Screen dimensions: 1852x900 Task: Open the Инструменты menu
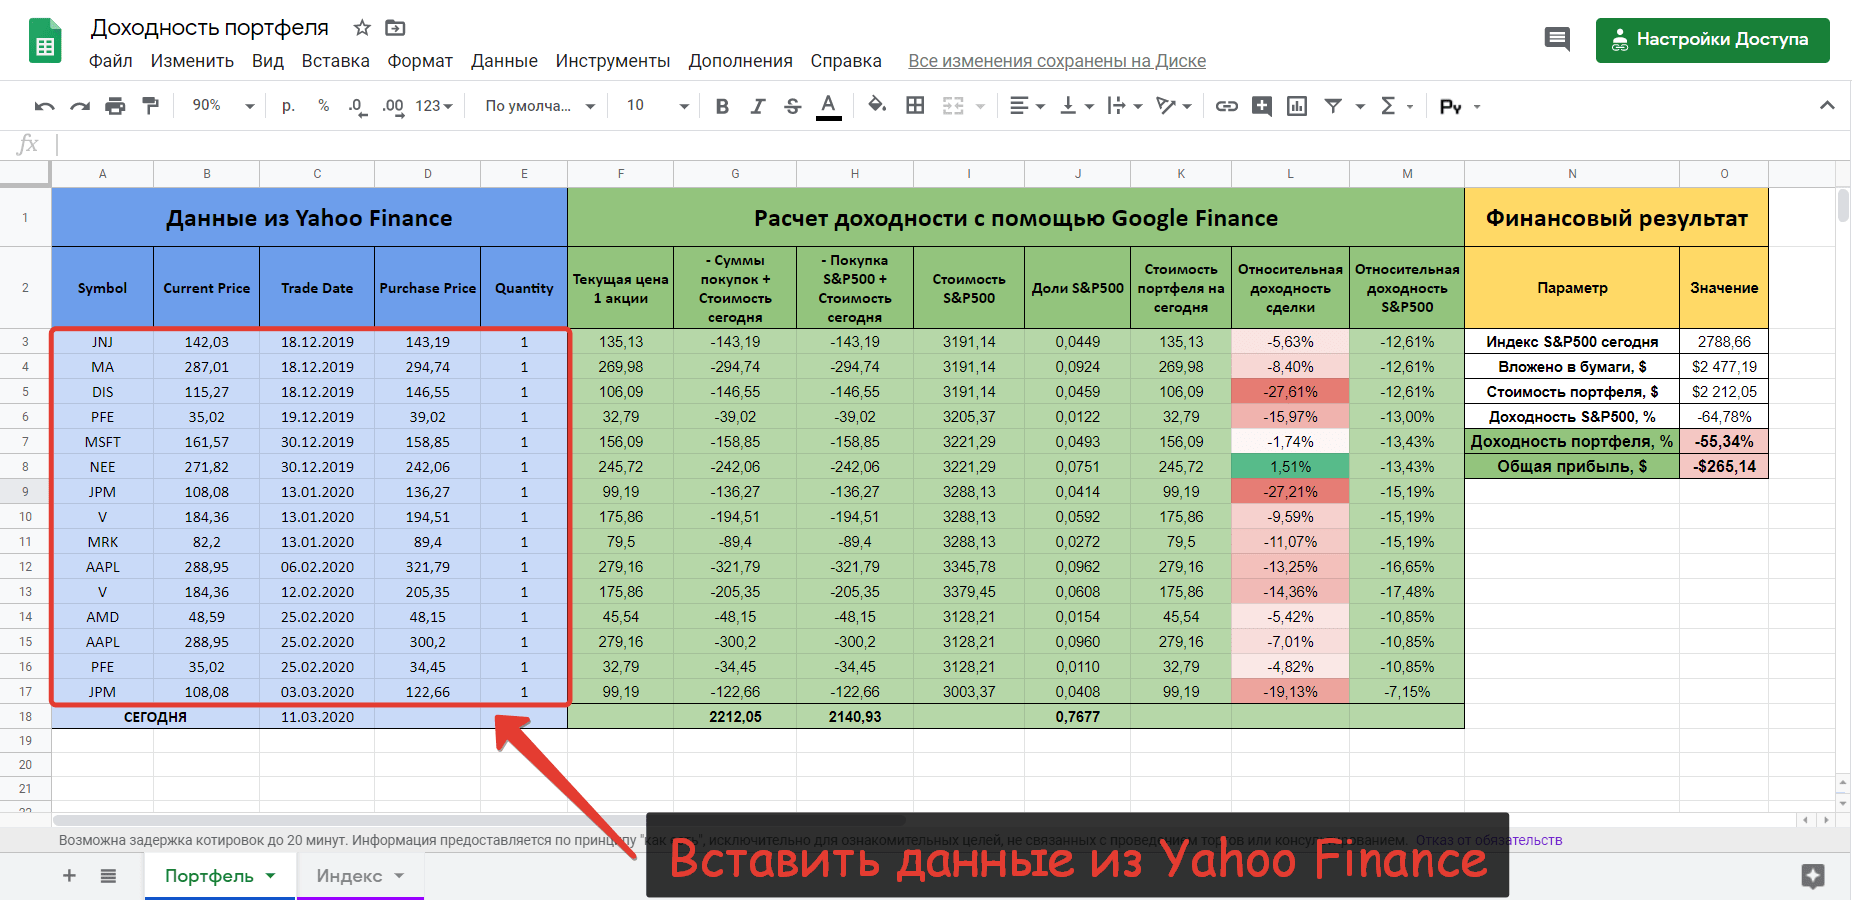click(x=613, y=61)
